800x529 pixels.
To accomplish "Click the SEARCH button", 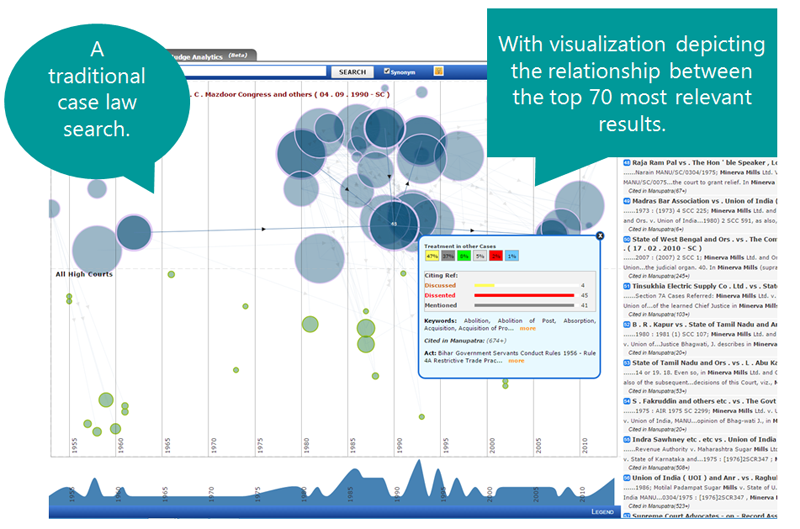I will pyautogui.click(x=353, y=72).
